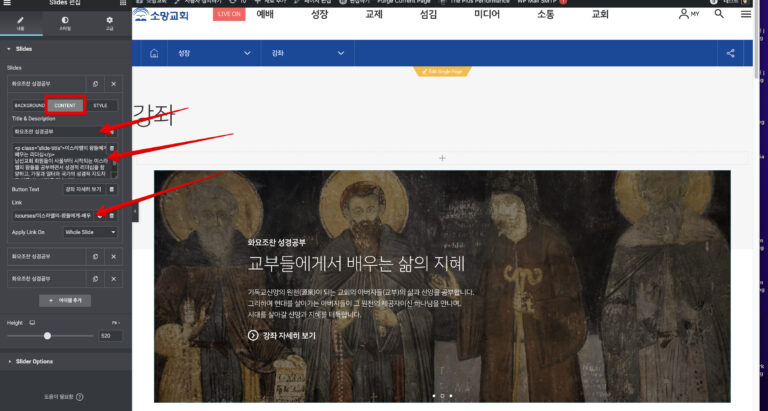
Task: Duplicate the second slide item
Action: pyautogui.click(x=96, y=256)
